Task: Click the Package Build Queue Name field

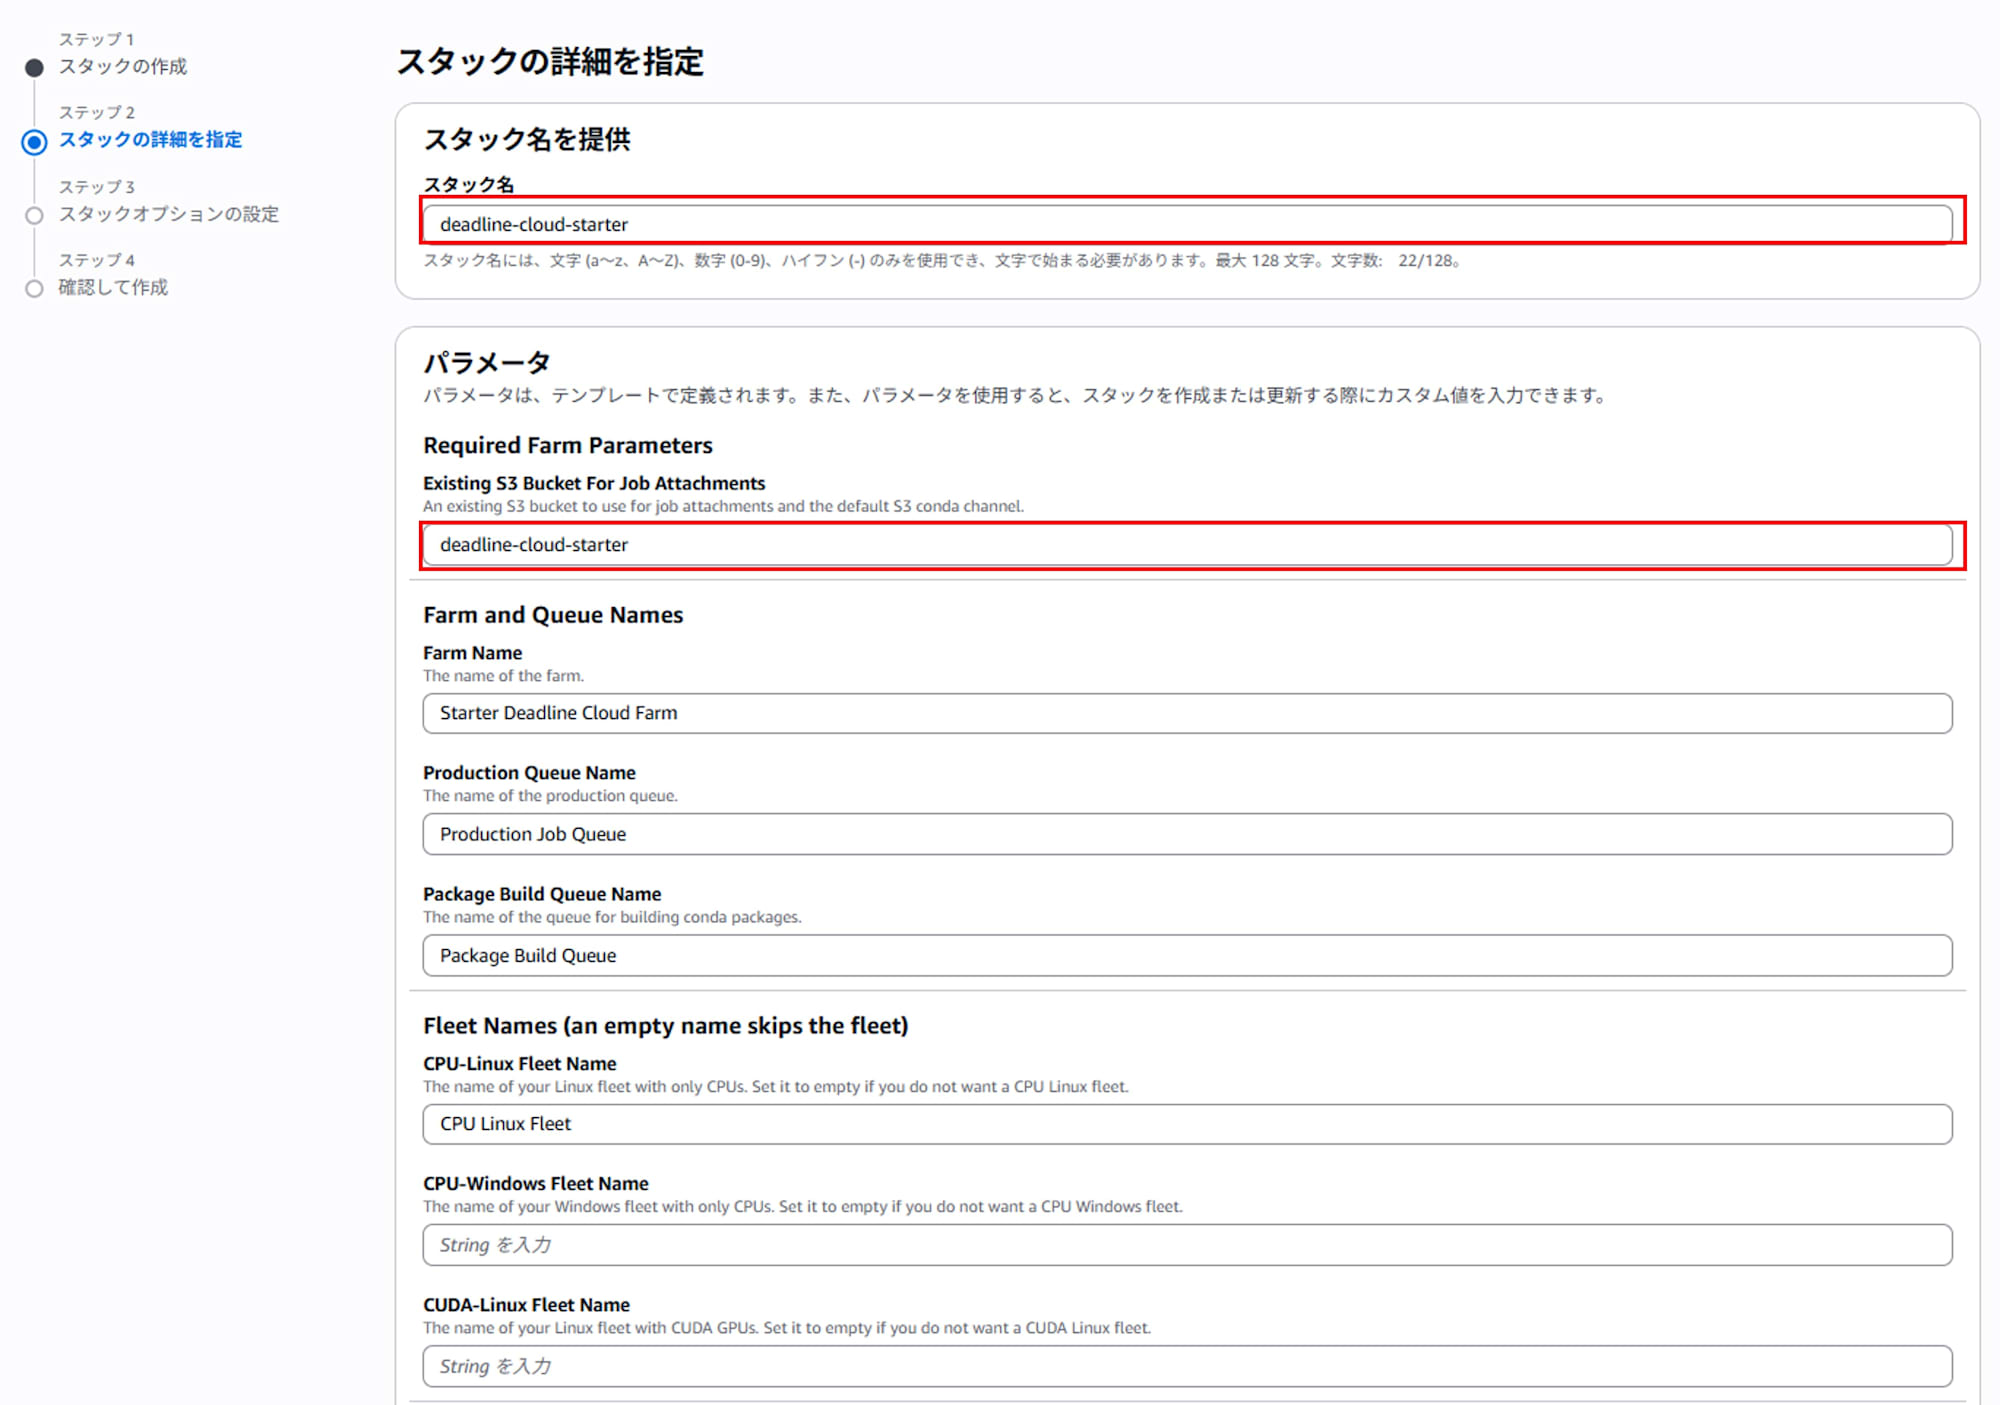Action: [x=1187, y=955]
